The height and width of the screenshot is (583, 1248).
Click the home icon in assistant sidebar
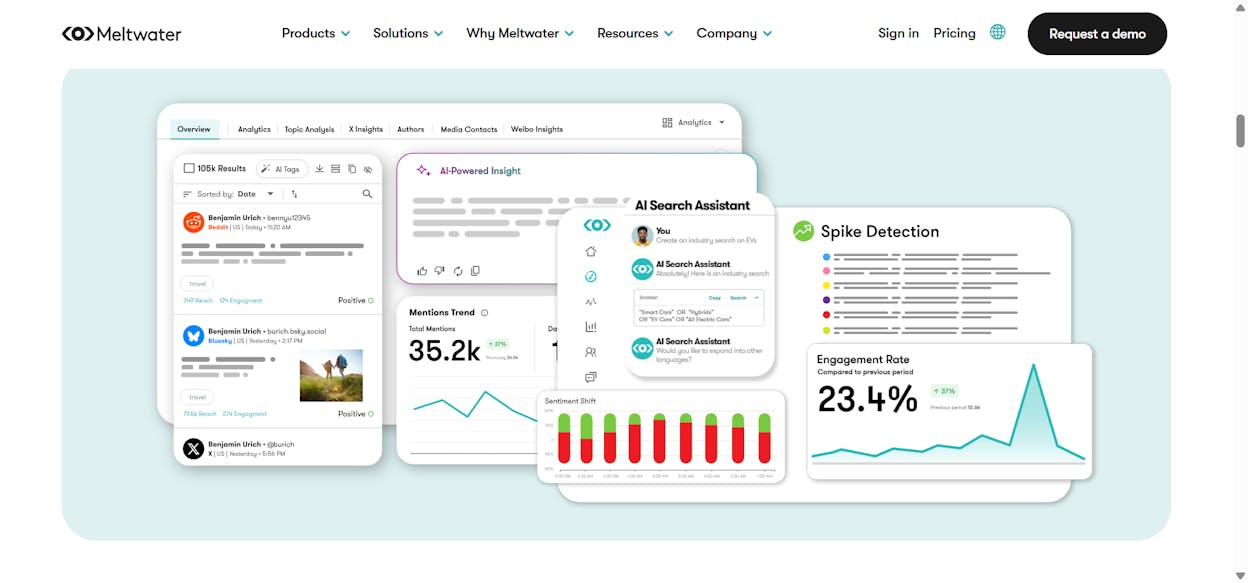coord(591,252)
